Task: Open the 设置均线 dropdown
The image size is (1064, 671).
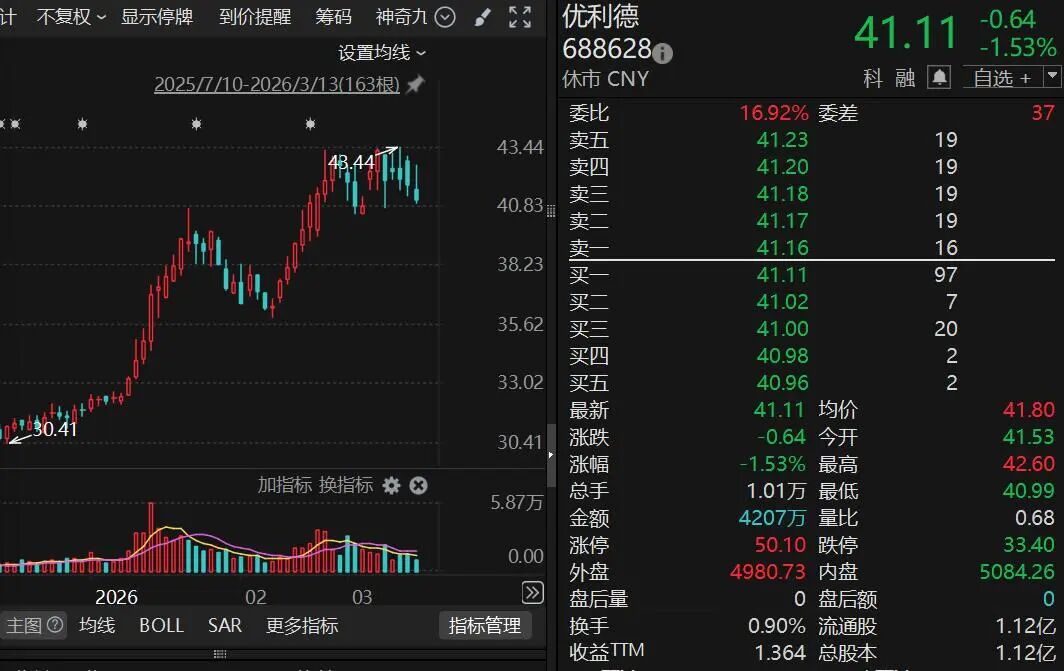Action: (x=382, y=53)
